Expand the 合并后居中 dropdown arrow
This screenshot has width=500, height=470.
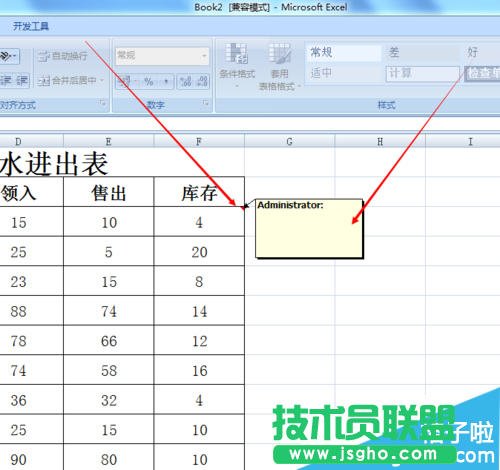(102, 80)
